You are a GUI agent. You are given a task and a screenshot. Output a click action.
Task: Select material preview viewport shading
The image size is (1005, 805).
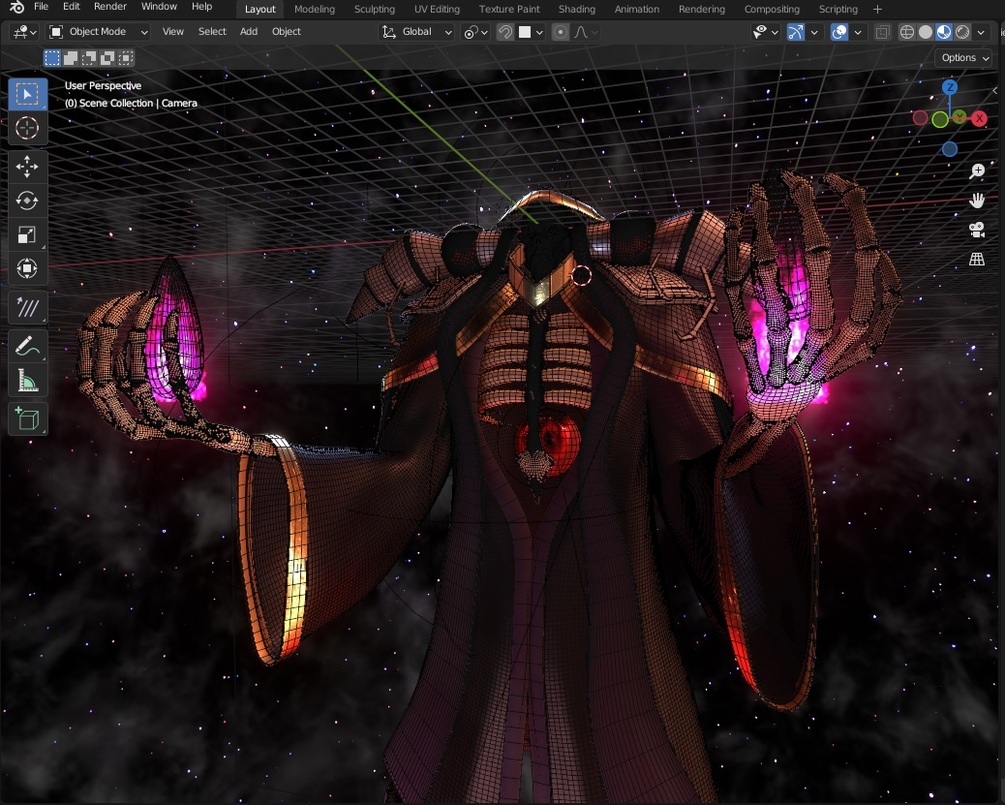(x=943, y=31)
